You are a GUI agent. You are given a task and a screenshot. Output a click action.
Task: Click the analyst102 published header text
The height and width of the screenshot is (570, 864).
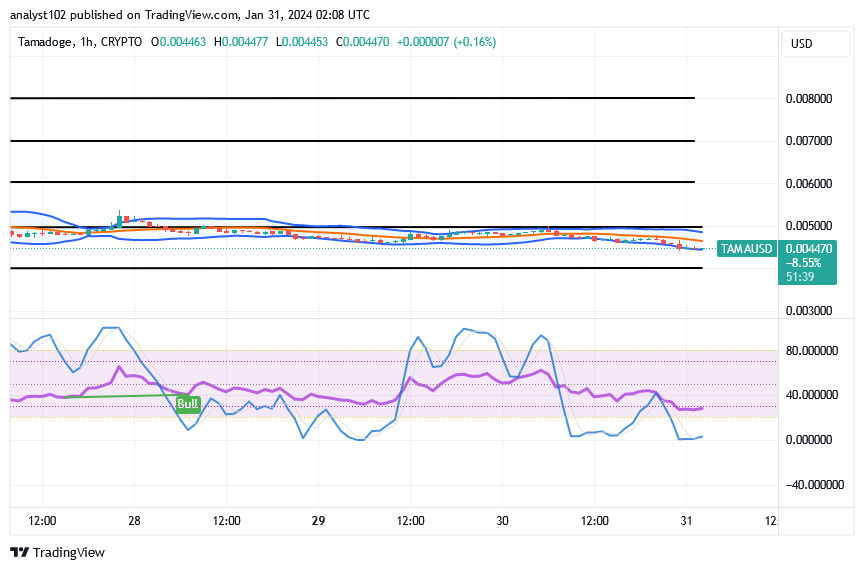(x=190, y=15)
